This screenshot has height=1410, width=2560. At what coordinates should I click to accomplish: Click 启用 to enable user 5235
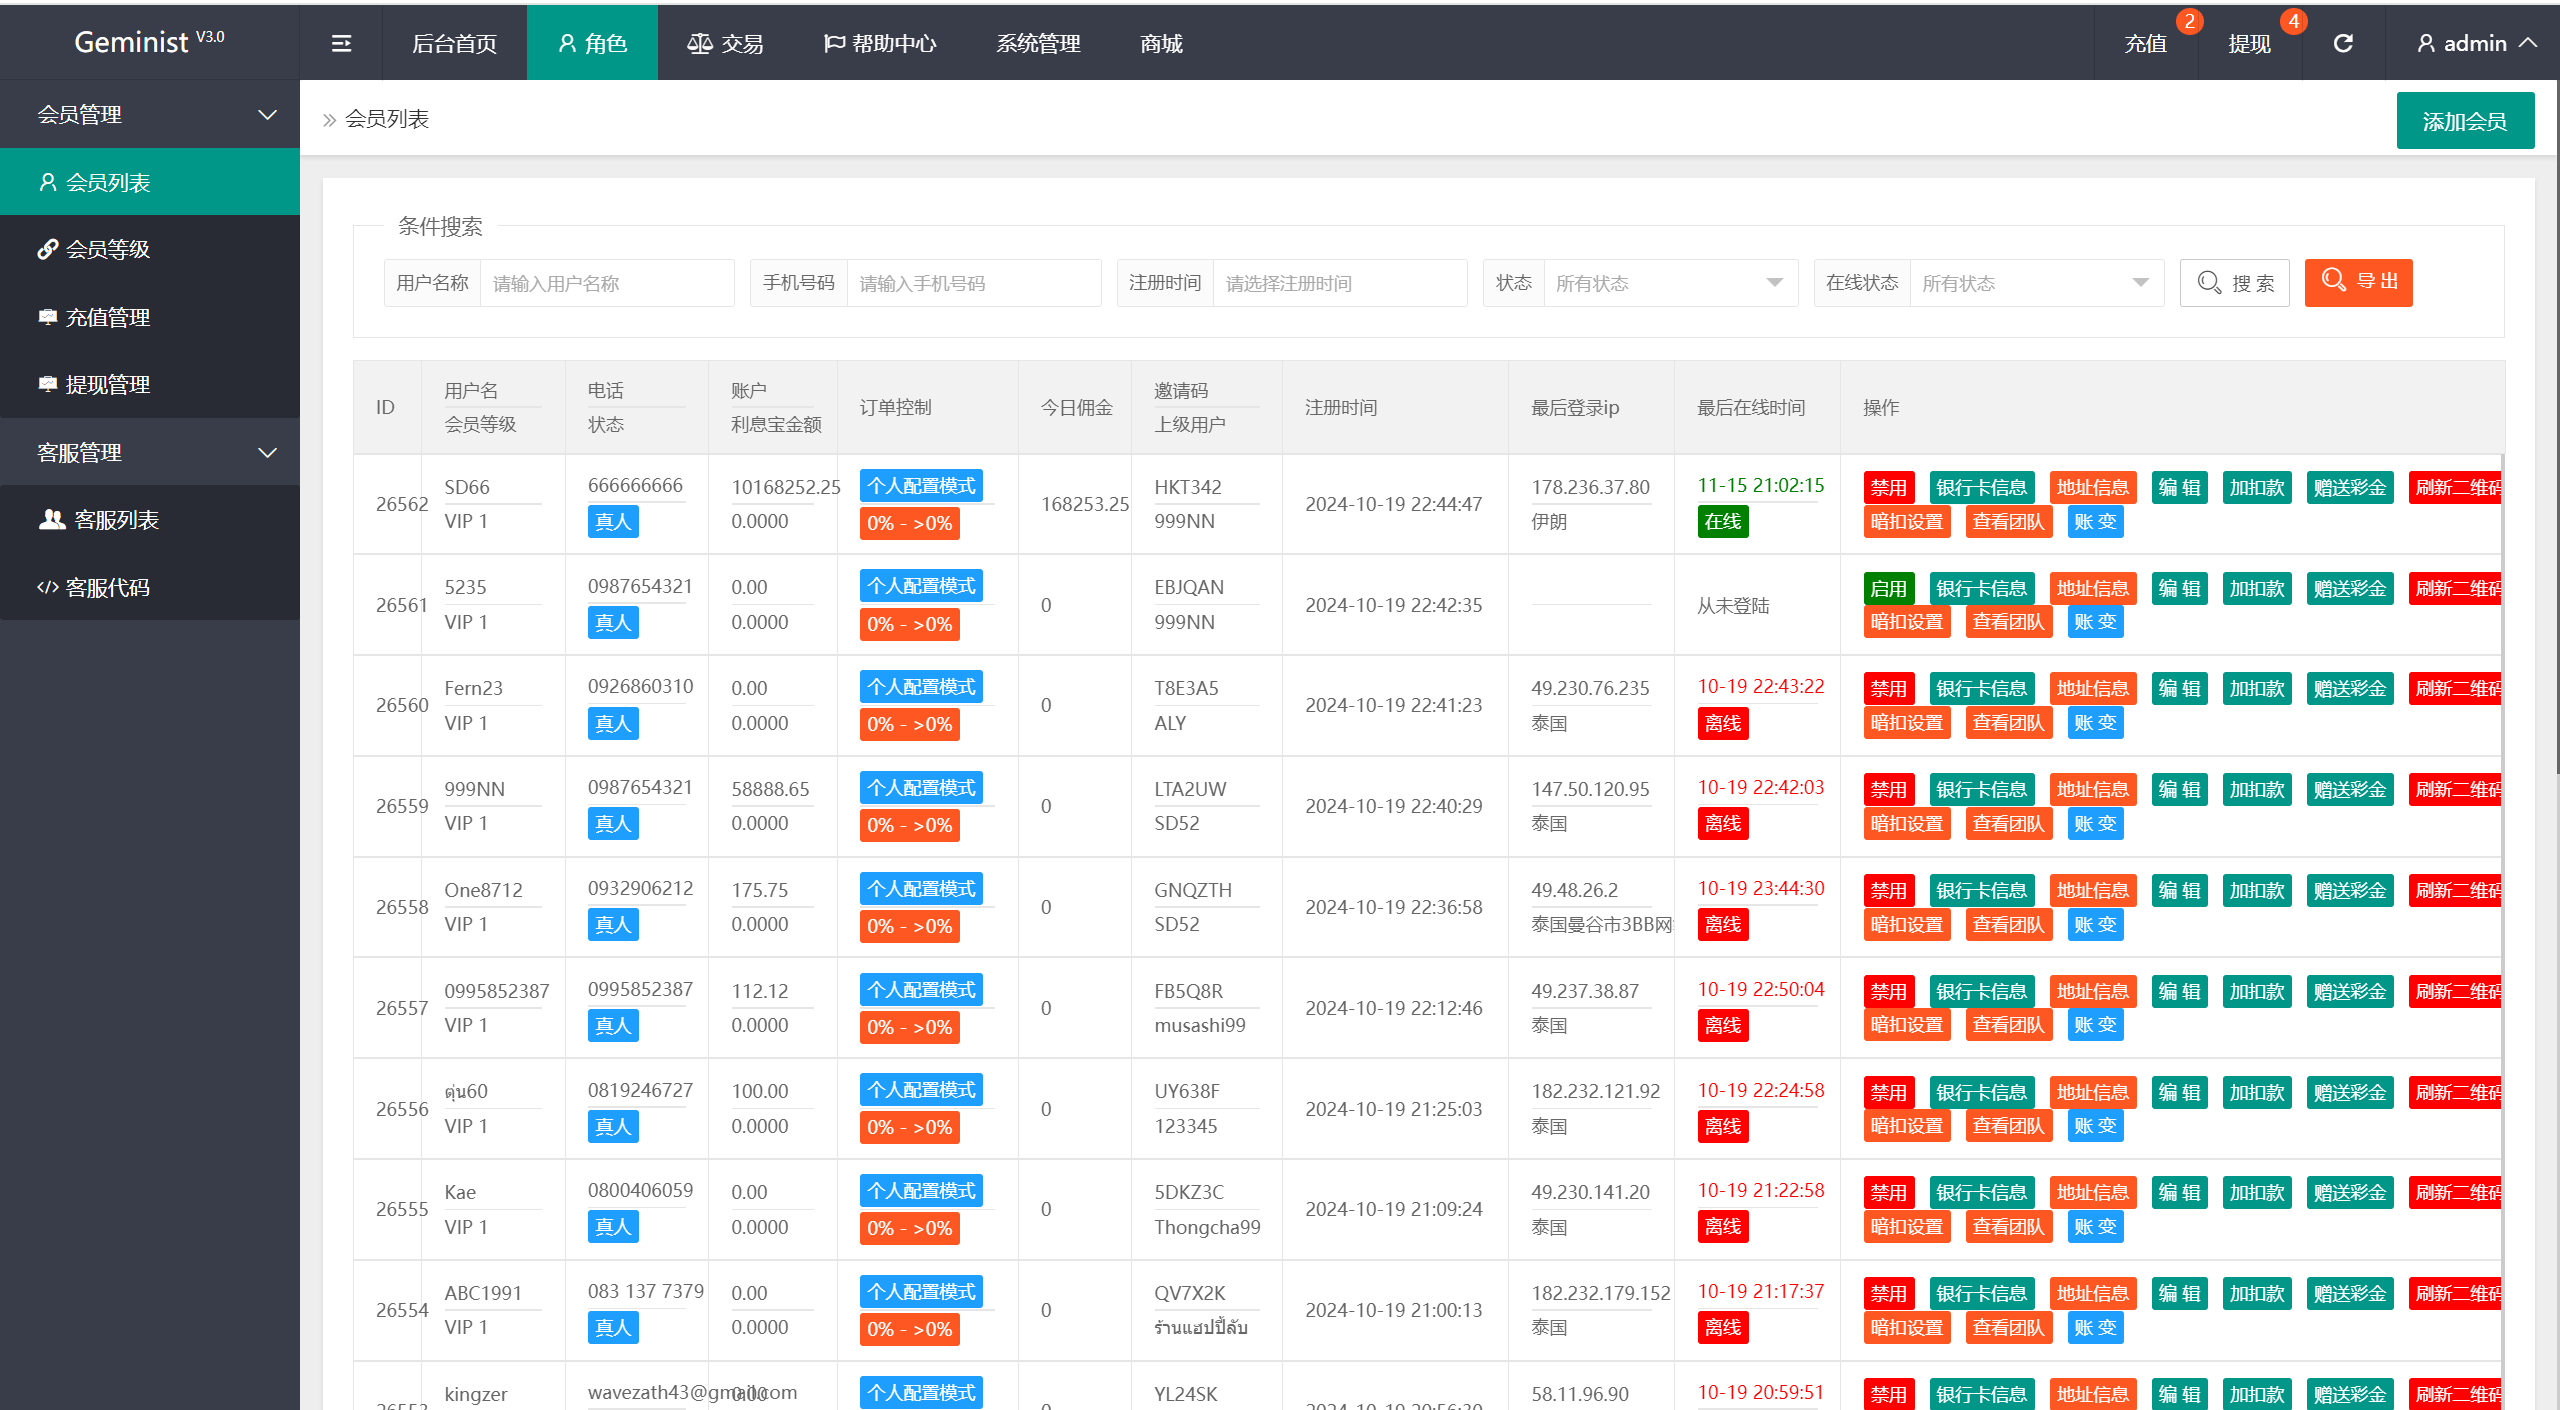click(1888, 589)
